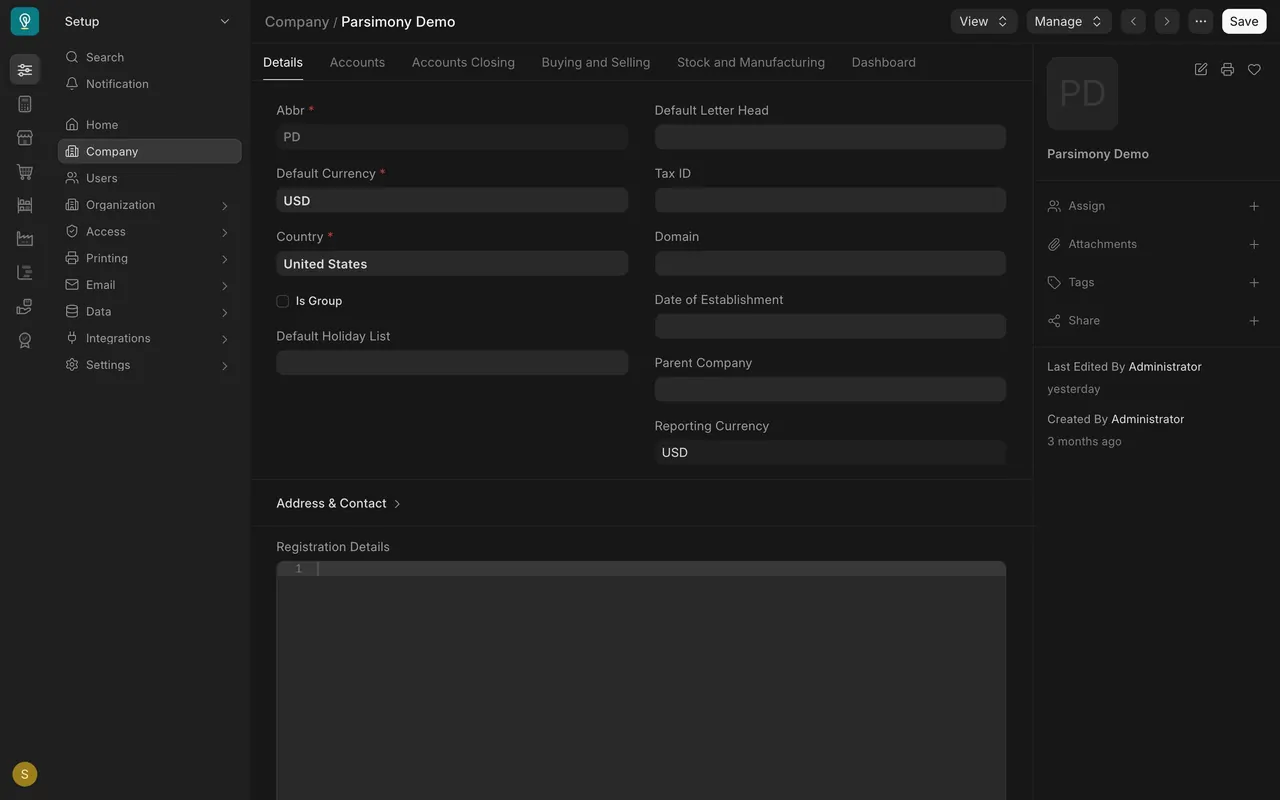Viewport: 1280px width, 800px height.
Task: Go to previous record with left arrow
Action: coord(1133,21)
